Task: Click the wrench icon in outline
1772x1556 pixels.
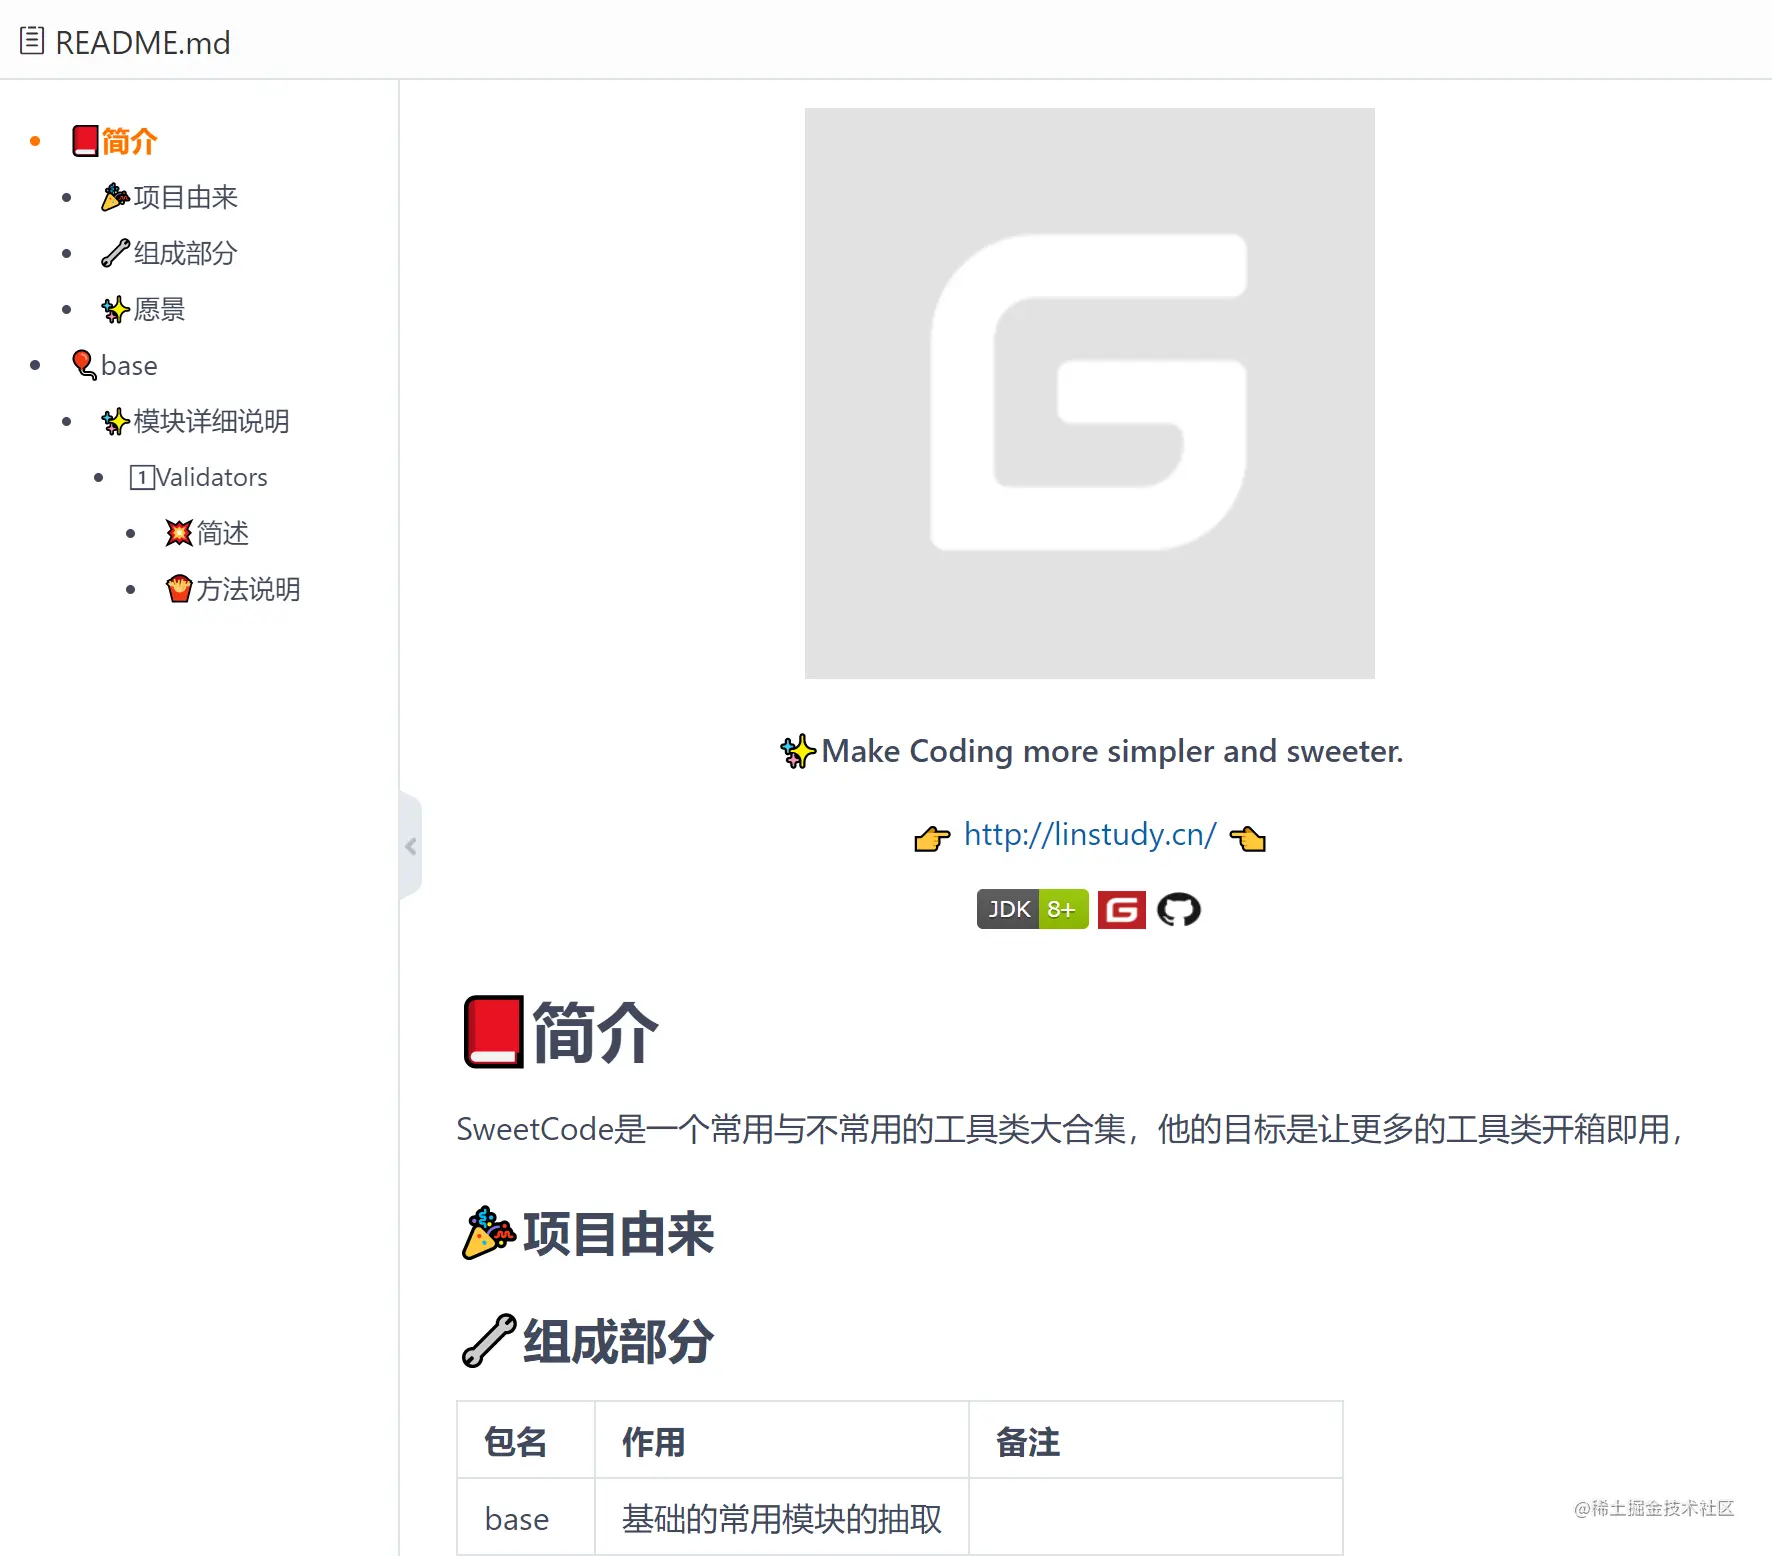Action: [x=115, y=253]
